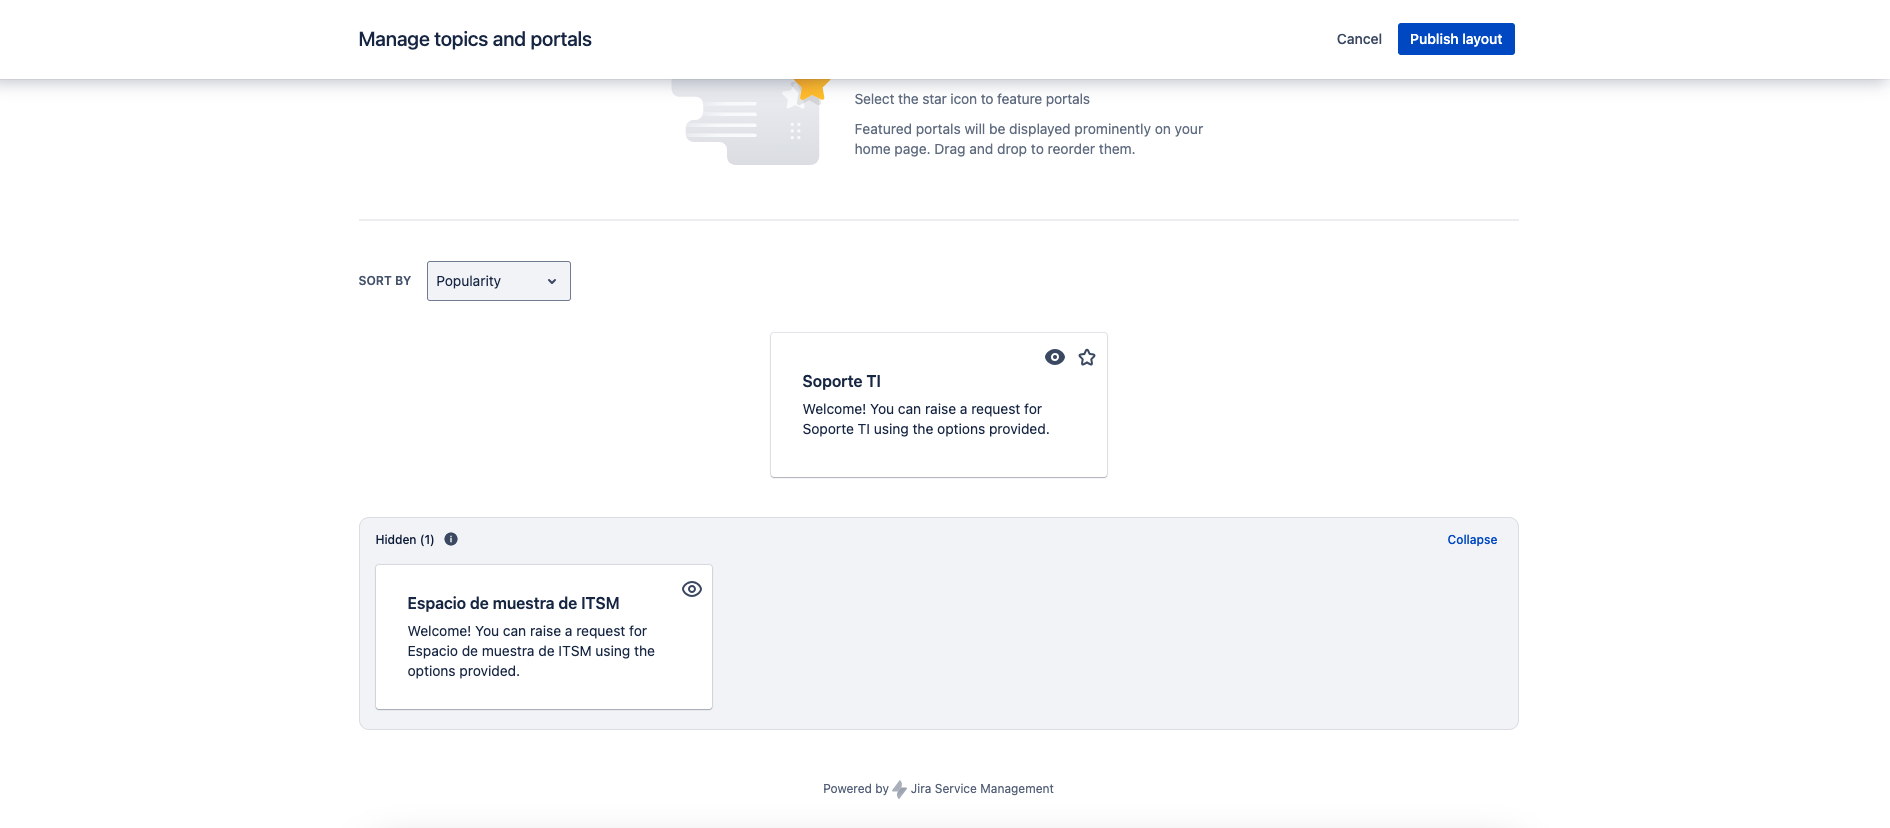Click the chevron arrow in the sort dropdown
This screenshot has width=1890, height=828.
tap(551, 281)
